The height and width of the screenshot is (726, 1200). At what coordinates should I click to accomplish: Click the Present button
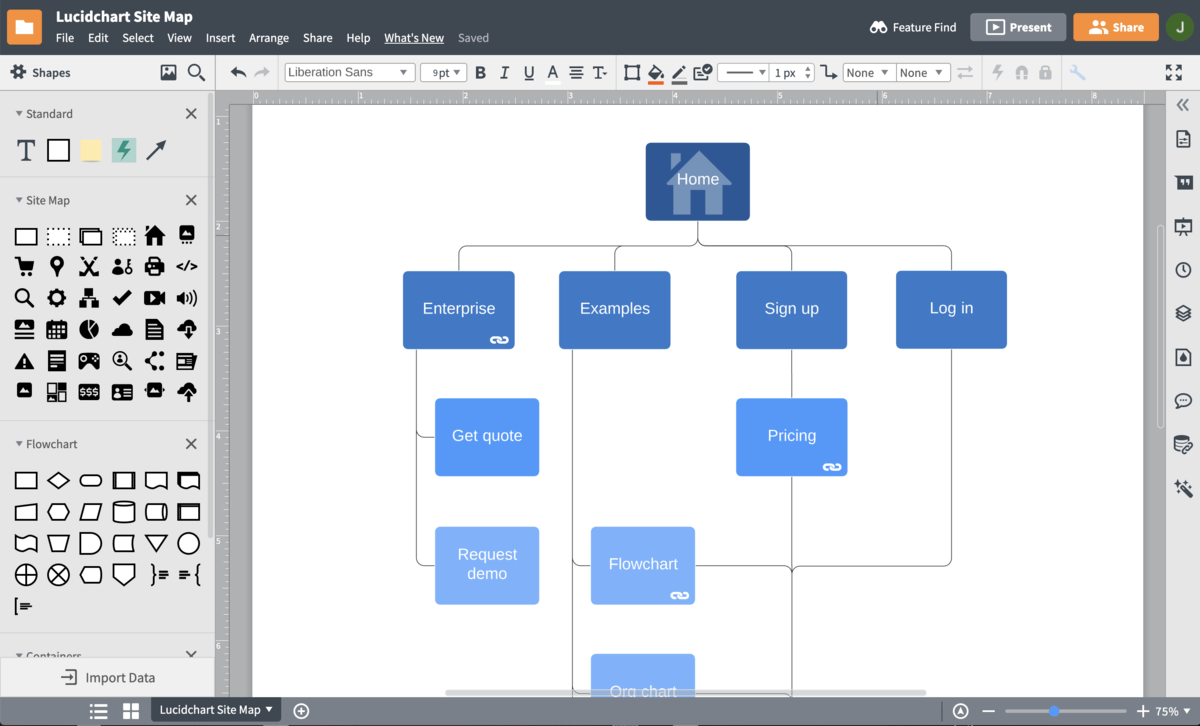pos(1018,27)
